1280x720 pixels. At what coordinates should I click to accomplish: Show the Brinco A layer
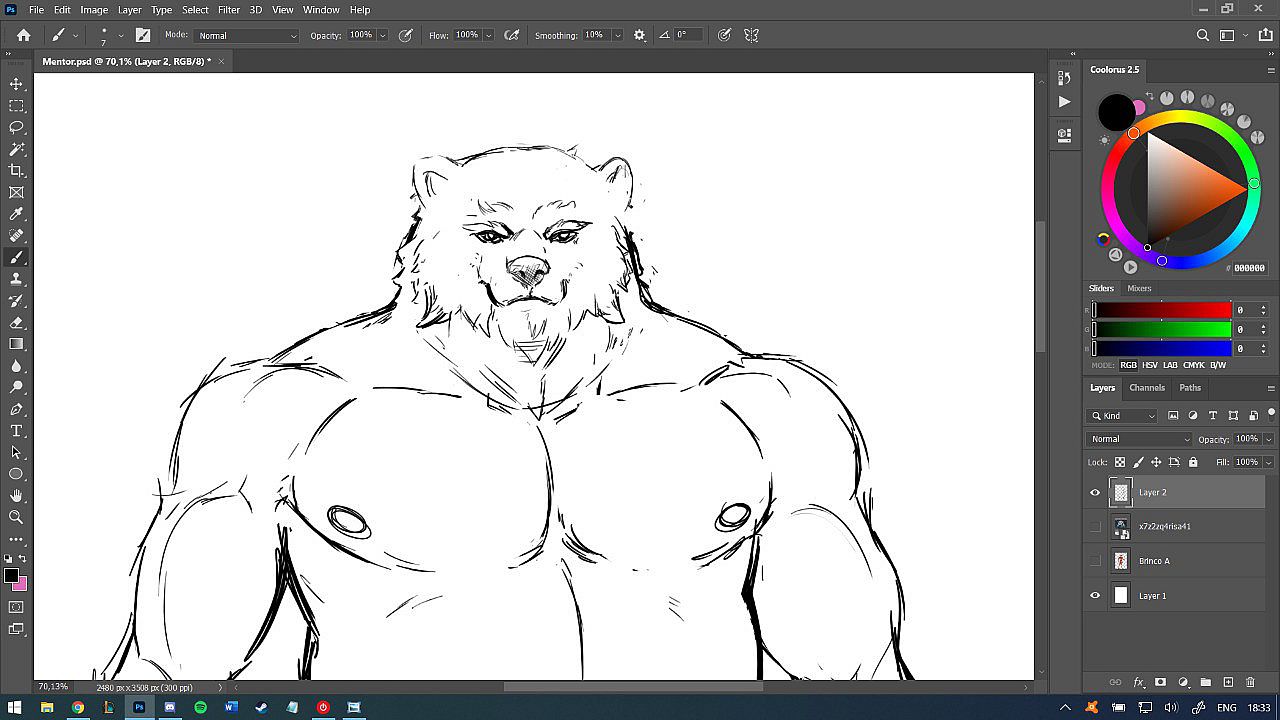1095,561
